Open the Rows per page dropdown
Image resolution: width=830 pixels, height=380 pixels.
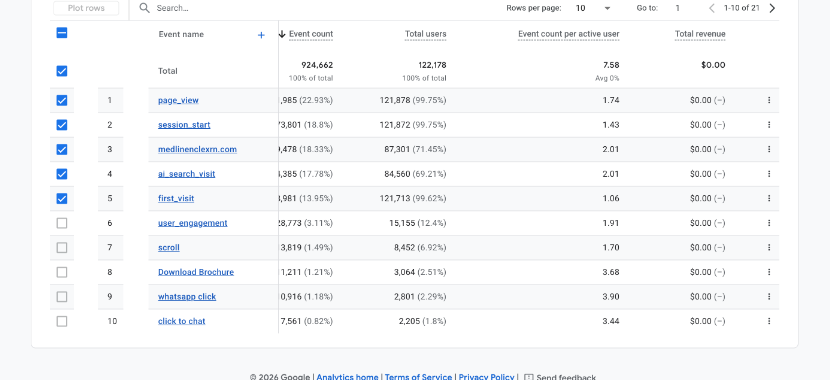coord(593,8)
